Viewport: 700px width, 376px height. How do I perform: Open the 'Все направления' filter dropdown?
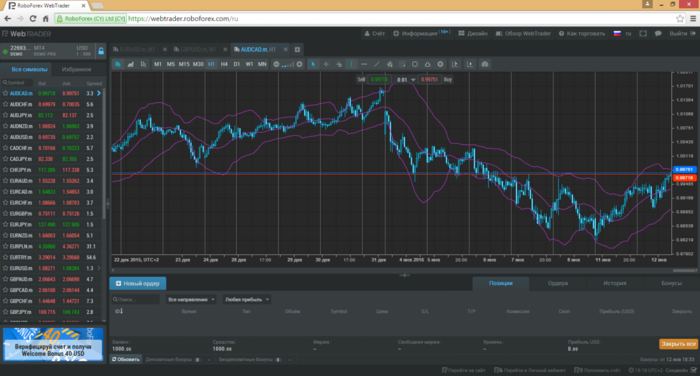click(191, 299)
